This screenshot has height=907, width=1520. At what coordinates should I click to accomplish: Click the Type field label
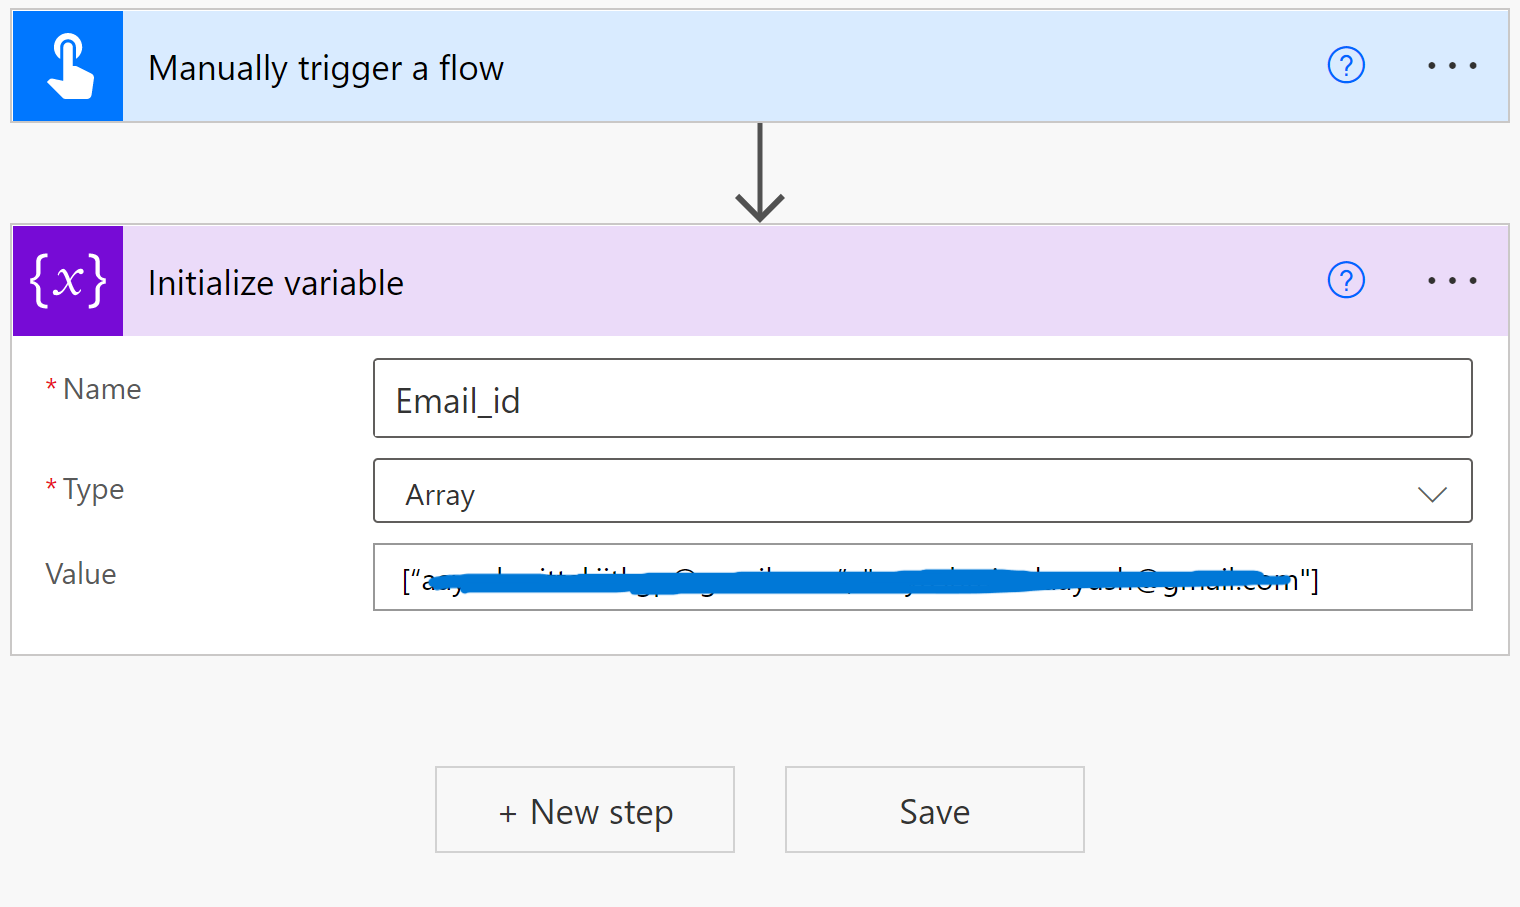(x=93, y=489)
